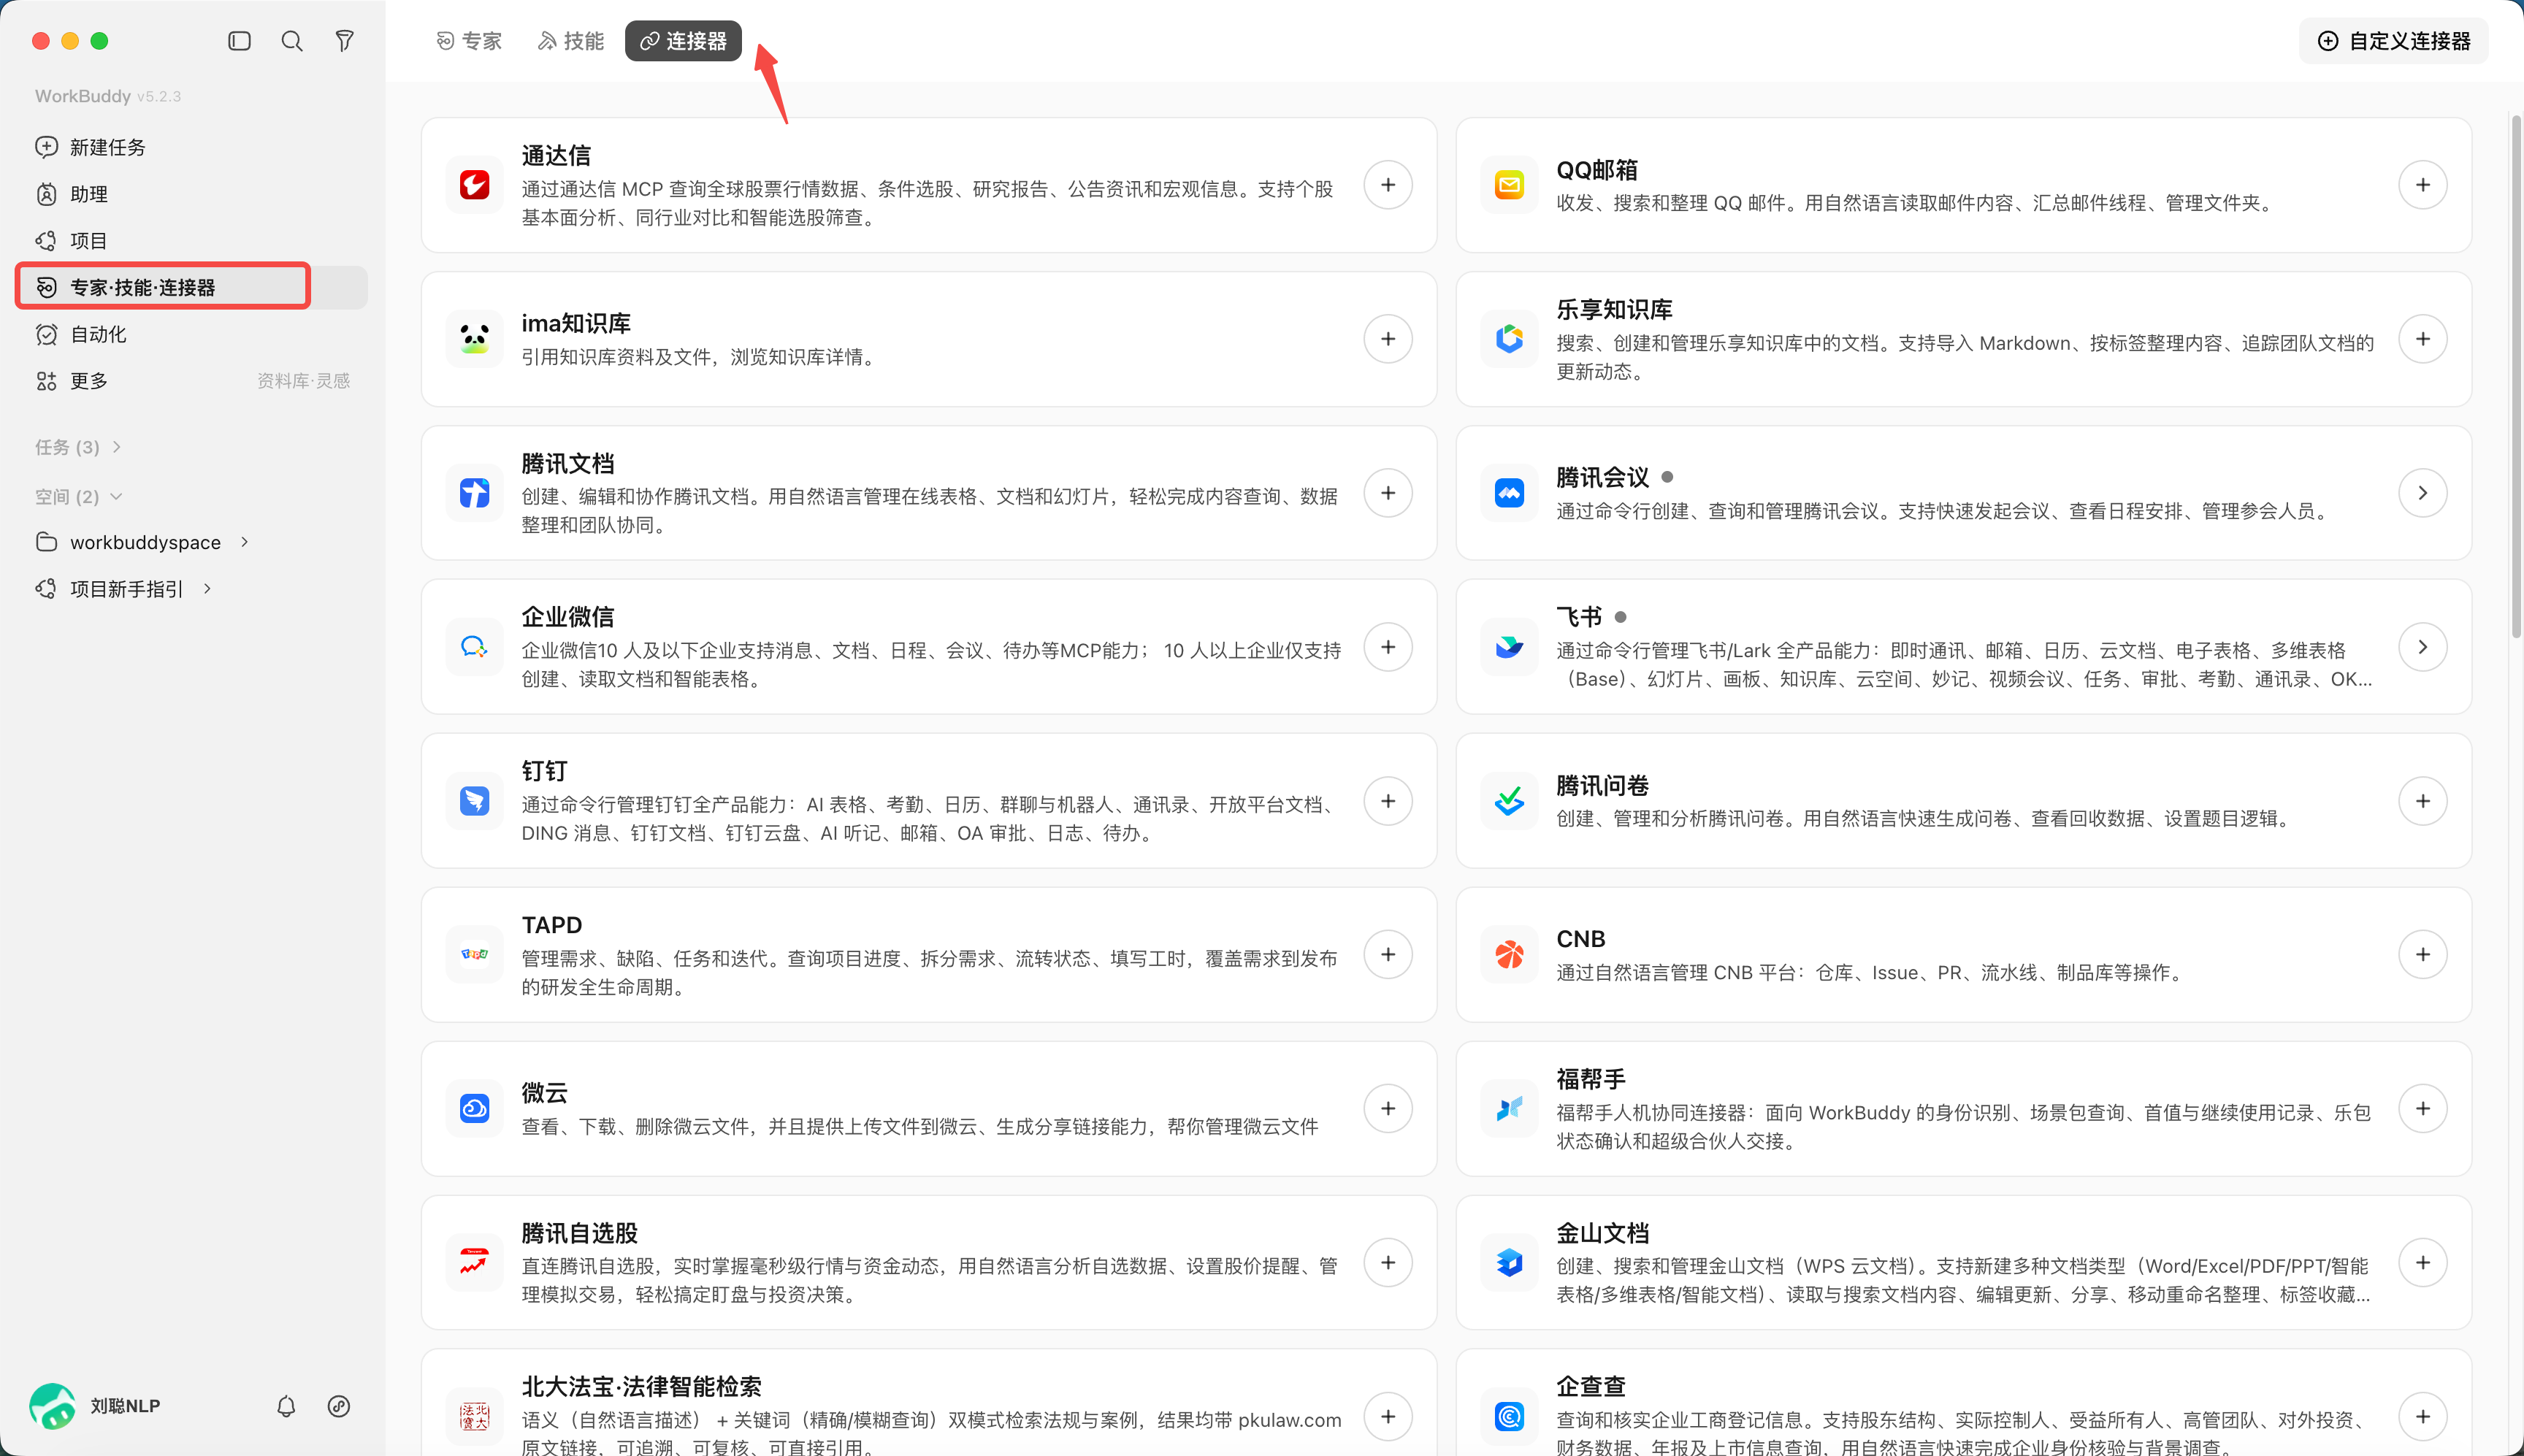Add the 企业微信 connector
Screen dimensions: 2524x1456
(x=1388, y=647)
